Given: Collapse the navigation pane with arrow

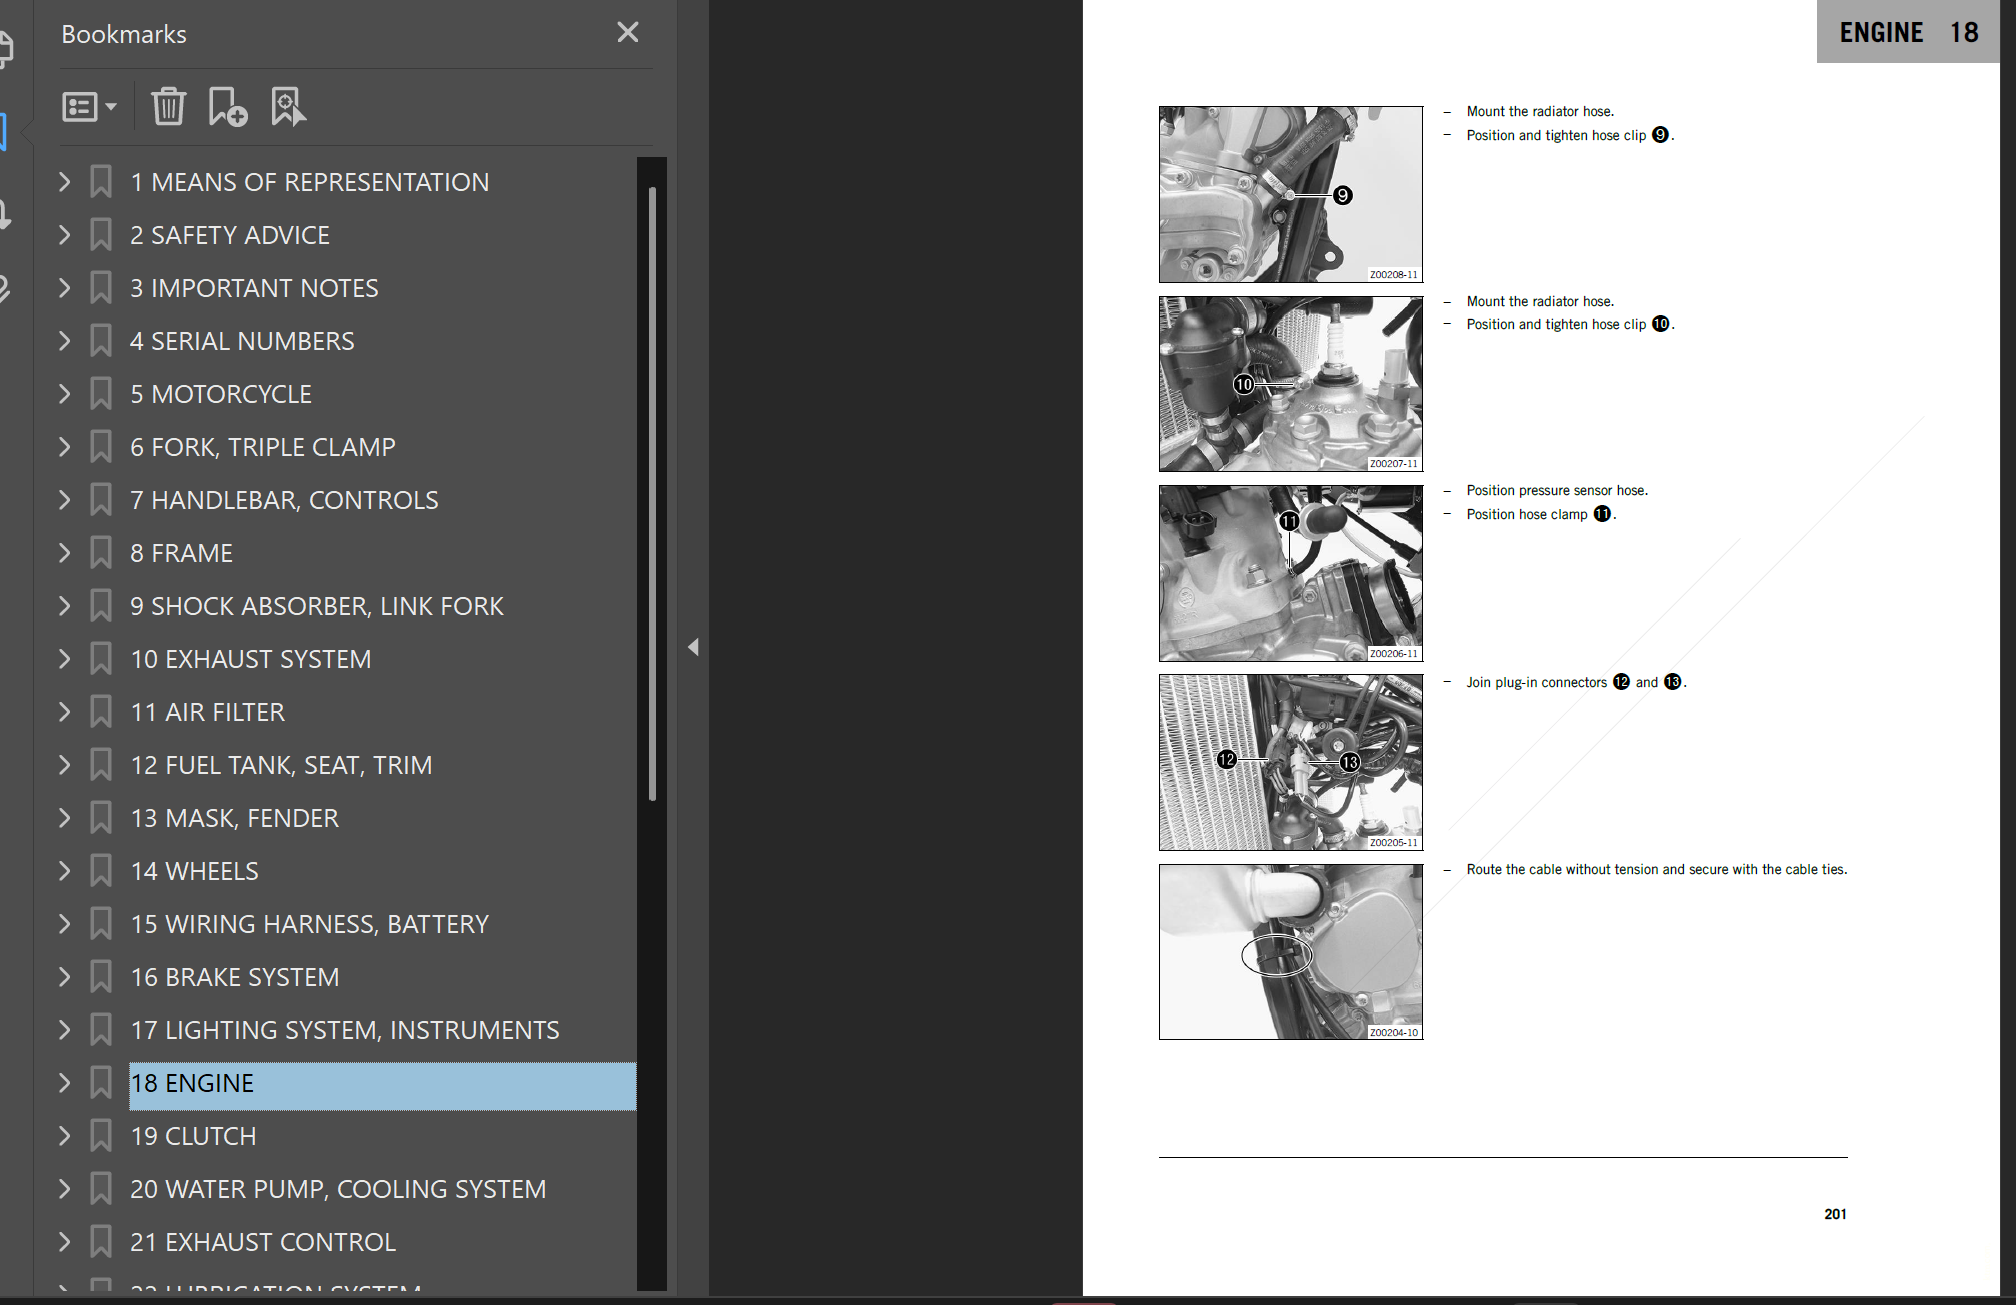Looking at the screenshot, I should pyautogui.click(x=693, y=647).
